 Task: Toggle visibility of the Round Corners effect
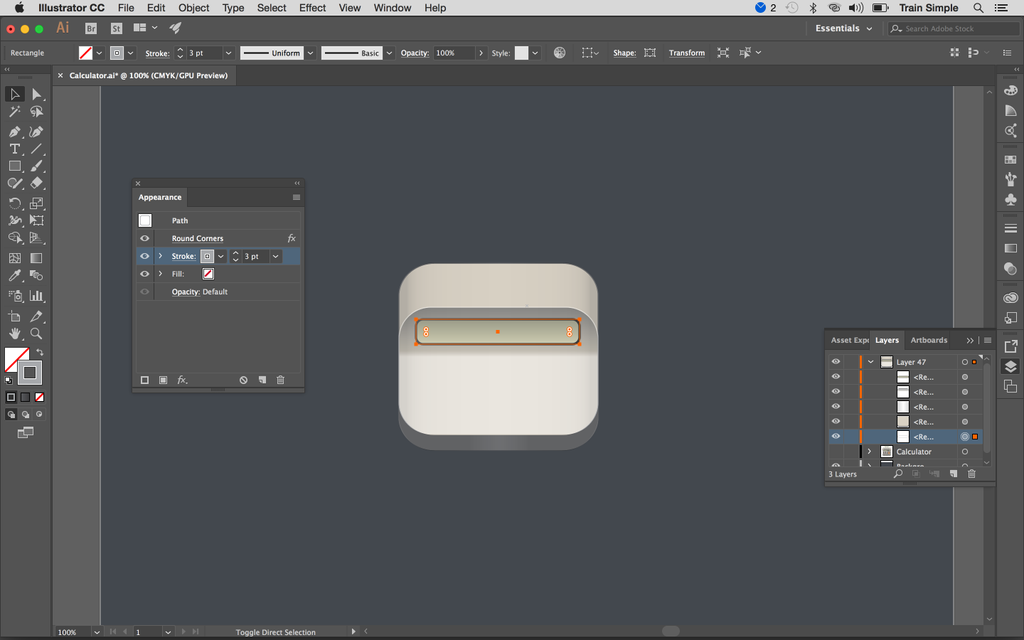pos(143,238)
